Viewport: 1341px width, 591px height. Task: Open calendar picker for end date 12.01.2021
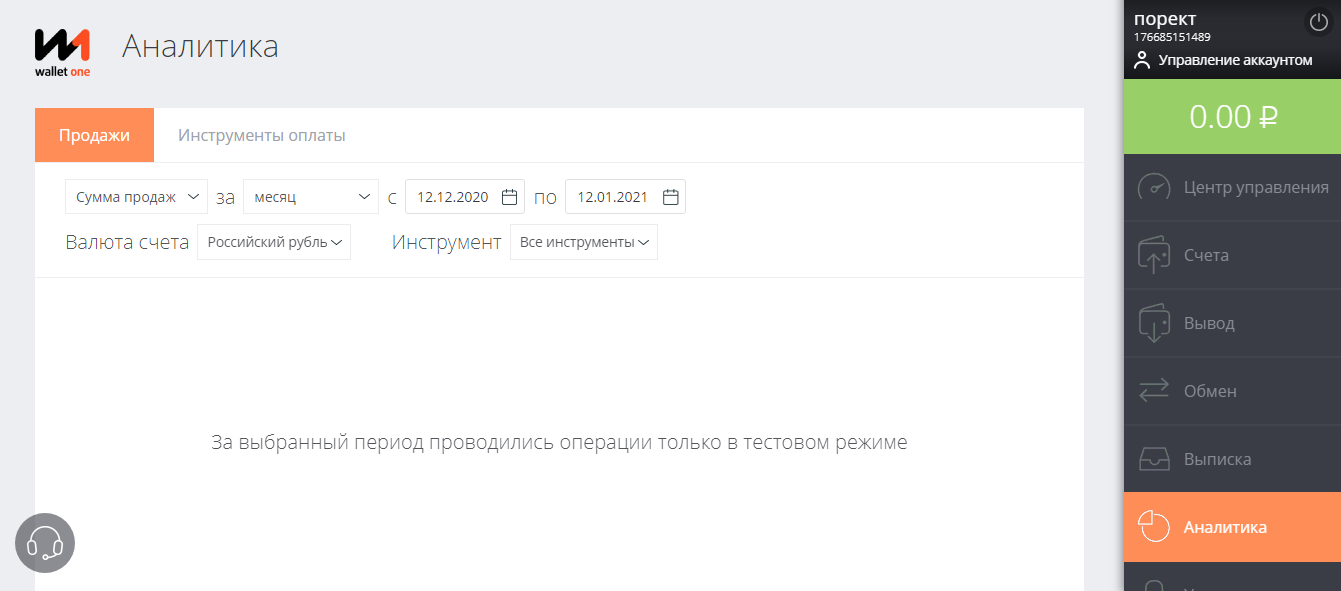pyautogui.click(x=670, y=197)
